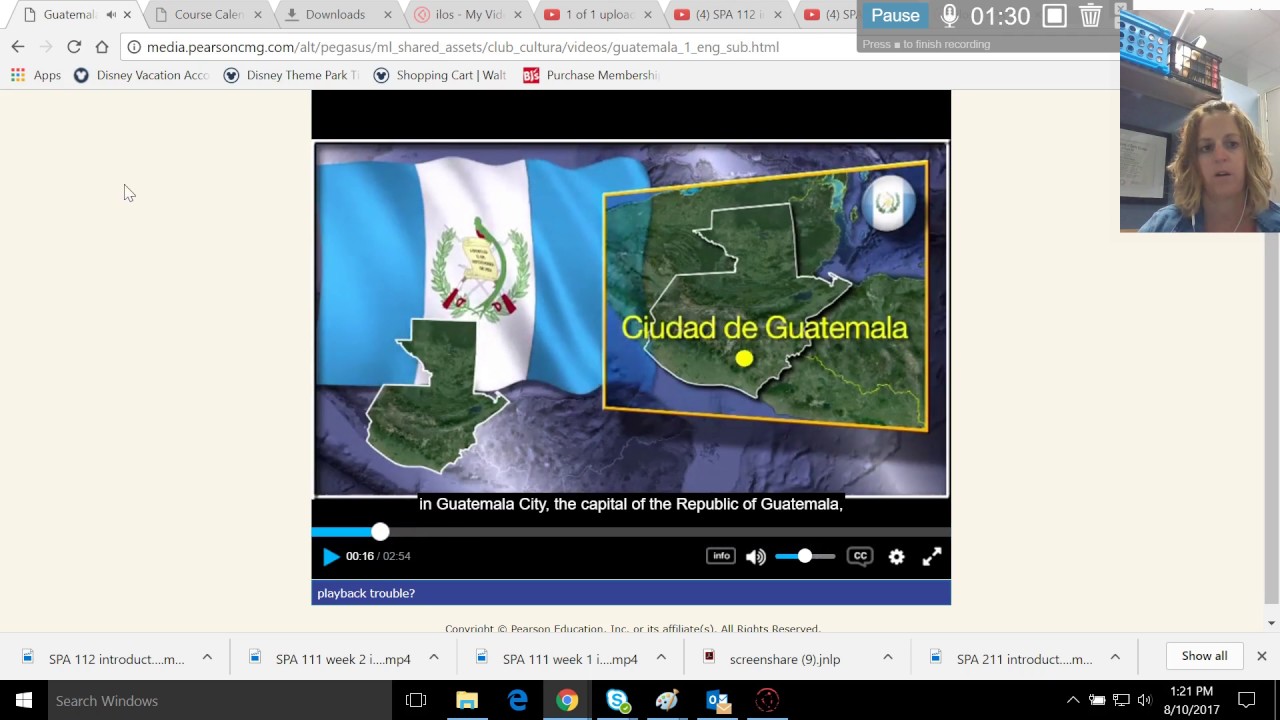Open the Action Center notifications
1280x720 pixels.
coord(1247,700)
